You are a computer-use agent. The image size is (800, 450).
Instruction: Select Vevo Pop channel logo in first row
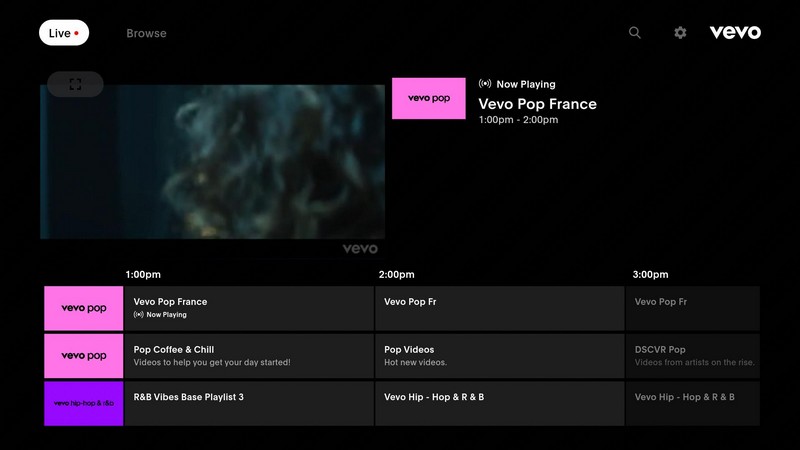[x=84, y=308]
